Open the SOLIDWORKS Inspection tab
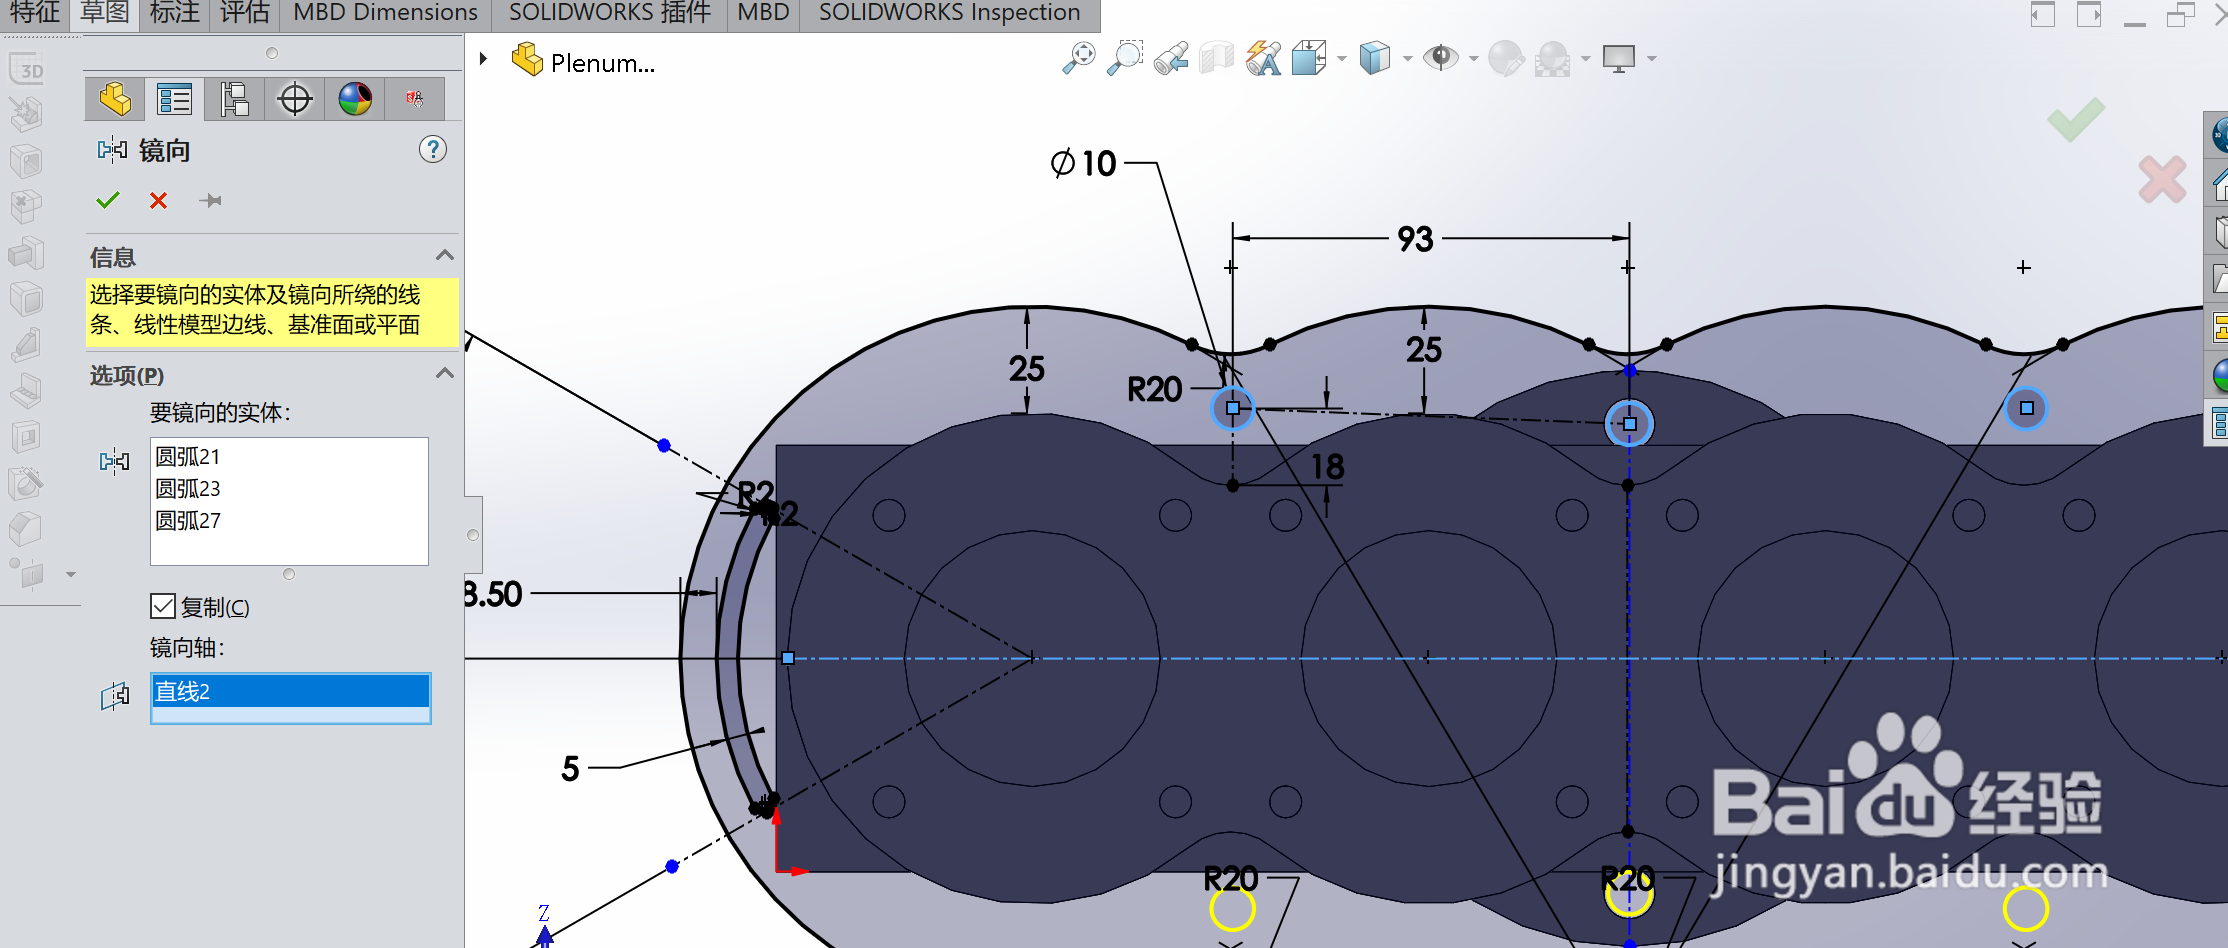The width and height of the screenshot is (2228, 948). [949, 13]
